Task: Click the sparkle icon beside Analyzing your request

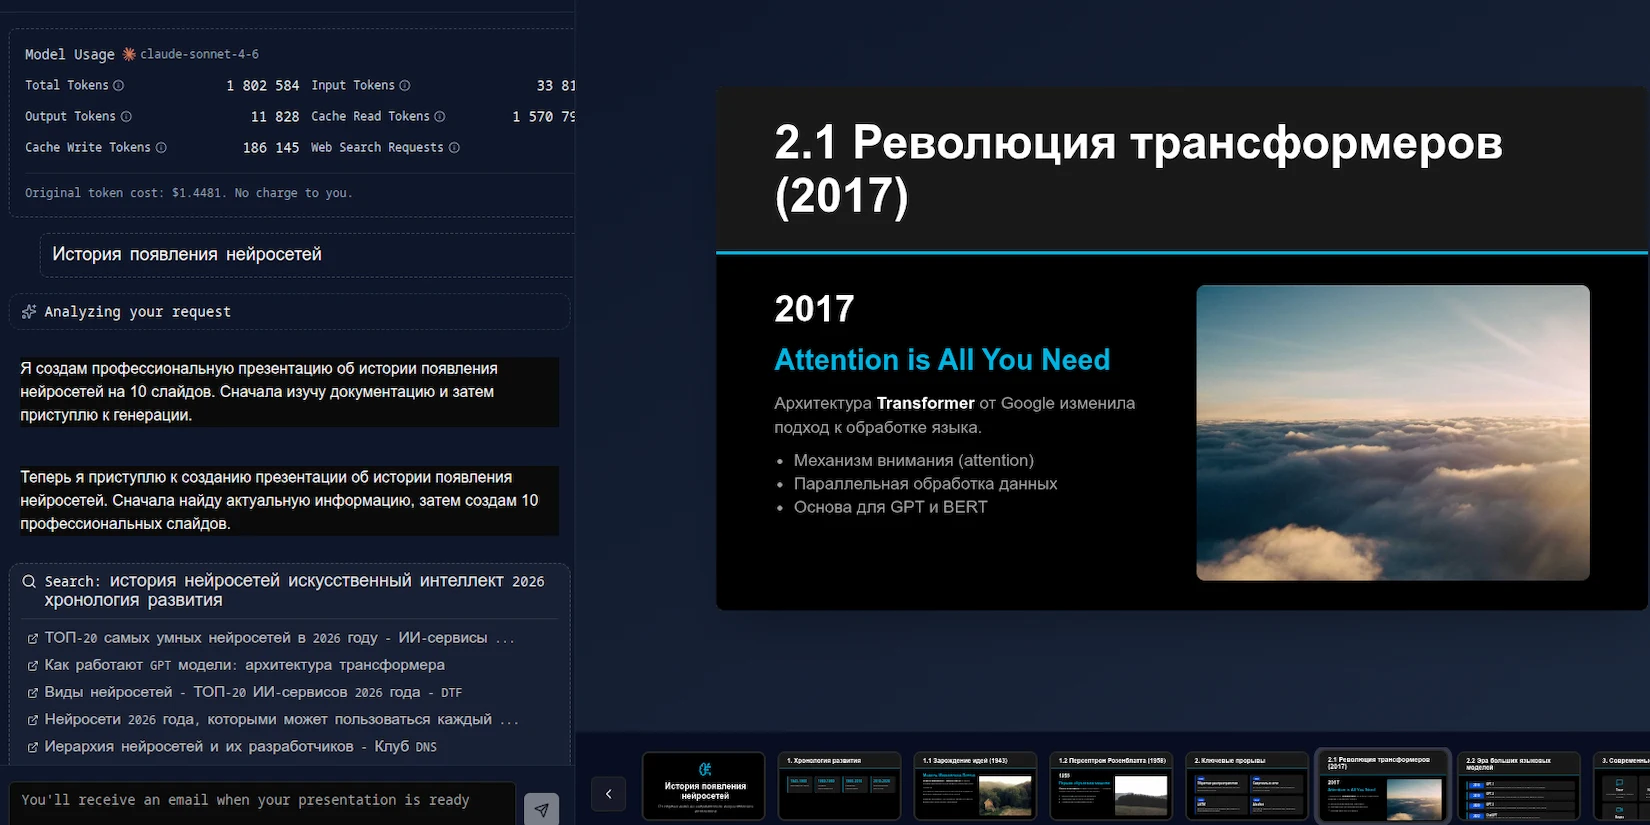Action: [29, 312]
